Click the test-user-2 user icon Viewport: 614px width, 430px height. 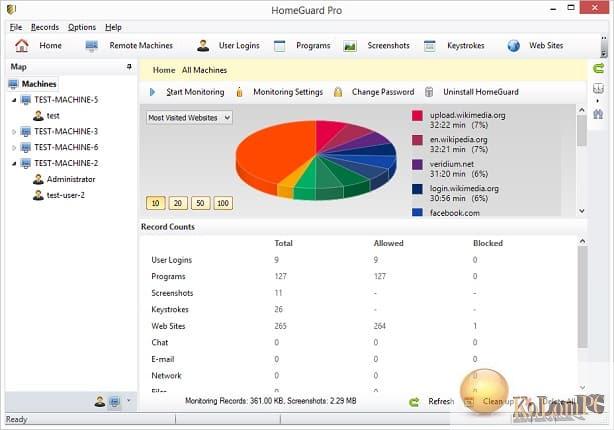click(x=38, y=195)
